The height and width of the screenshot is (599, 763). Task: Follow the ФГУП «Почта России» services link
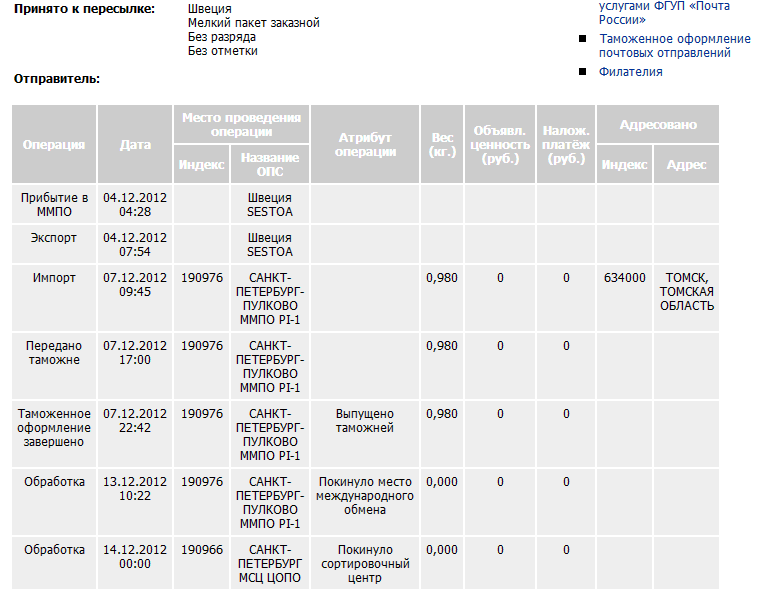(x=664, y=12)
